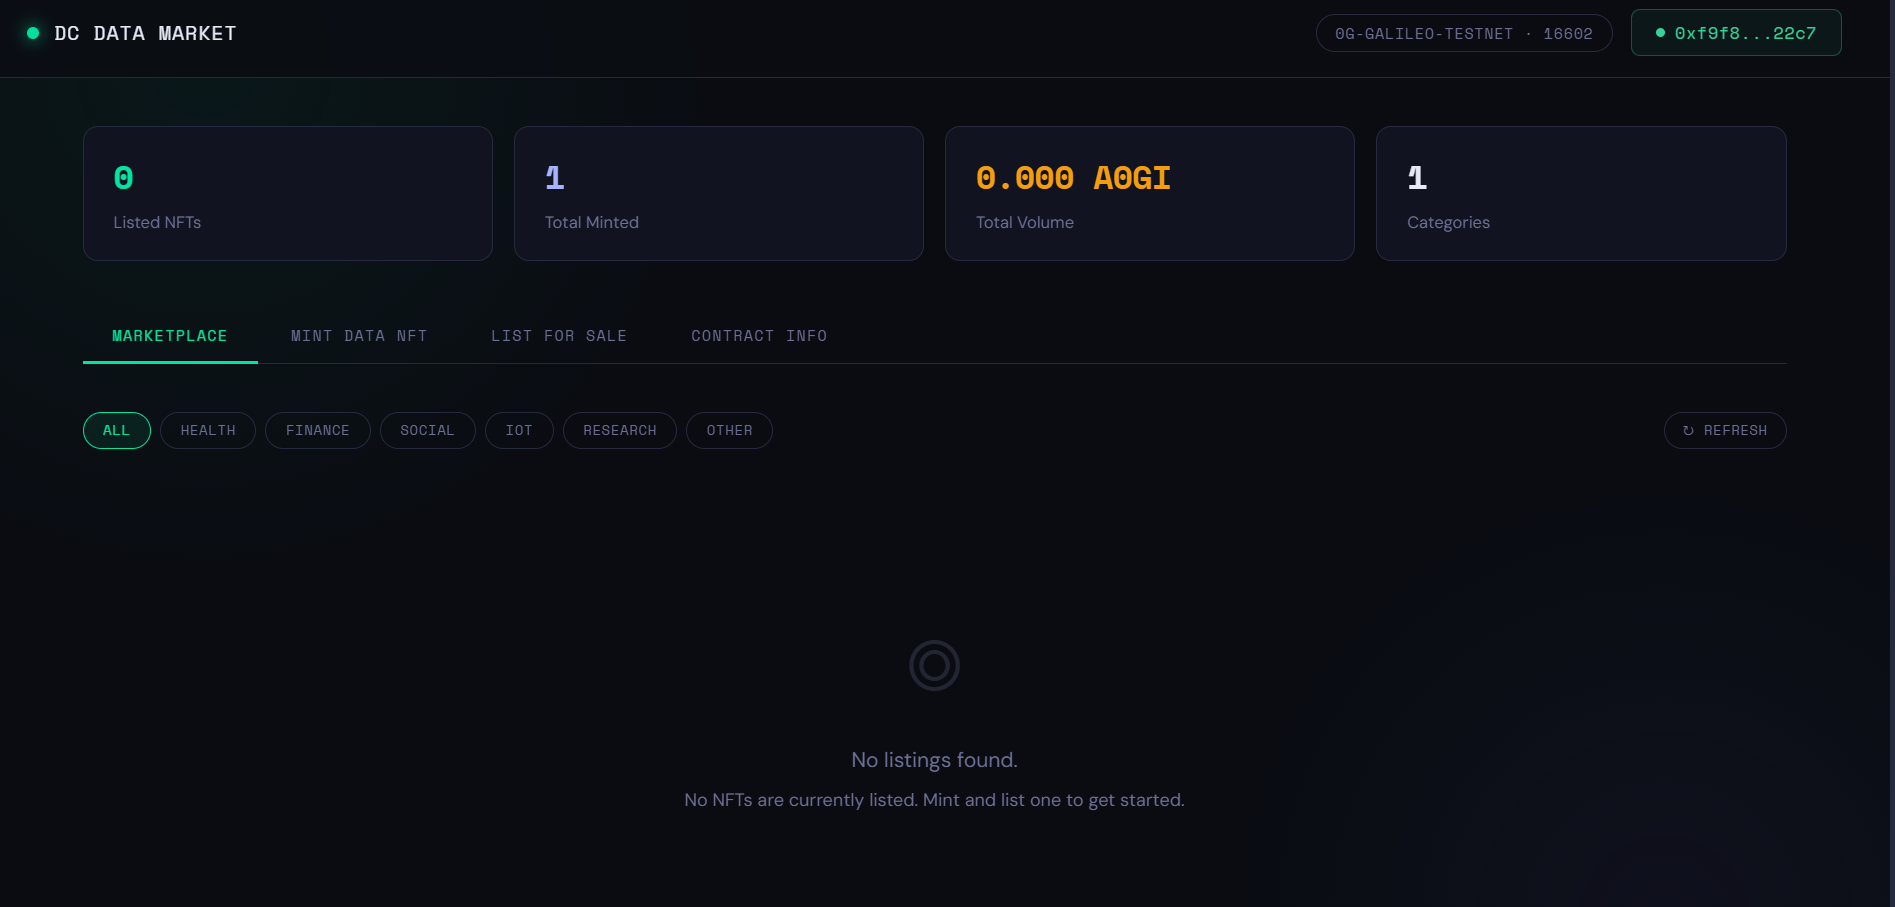Viewport: 1895px width, 907px height.
Task: Filter listings by Finance category
Action: (318, 431)
